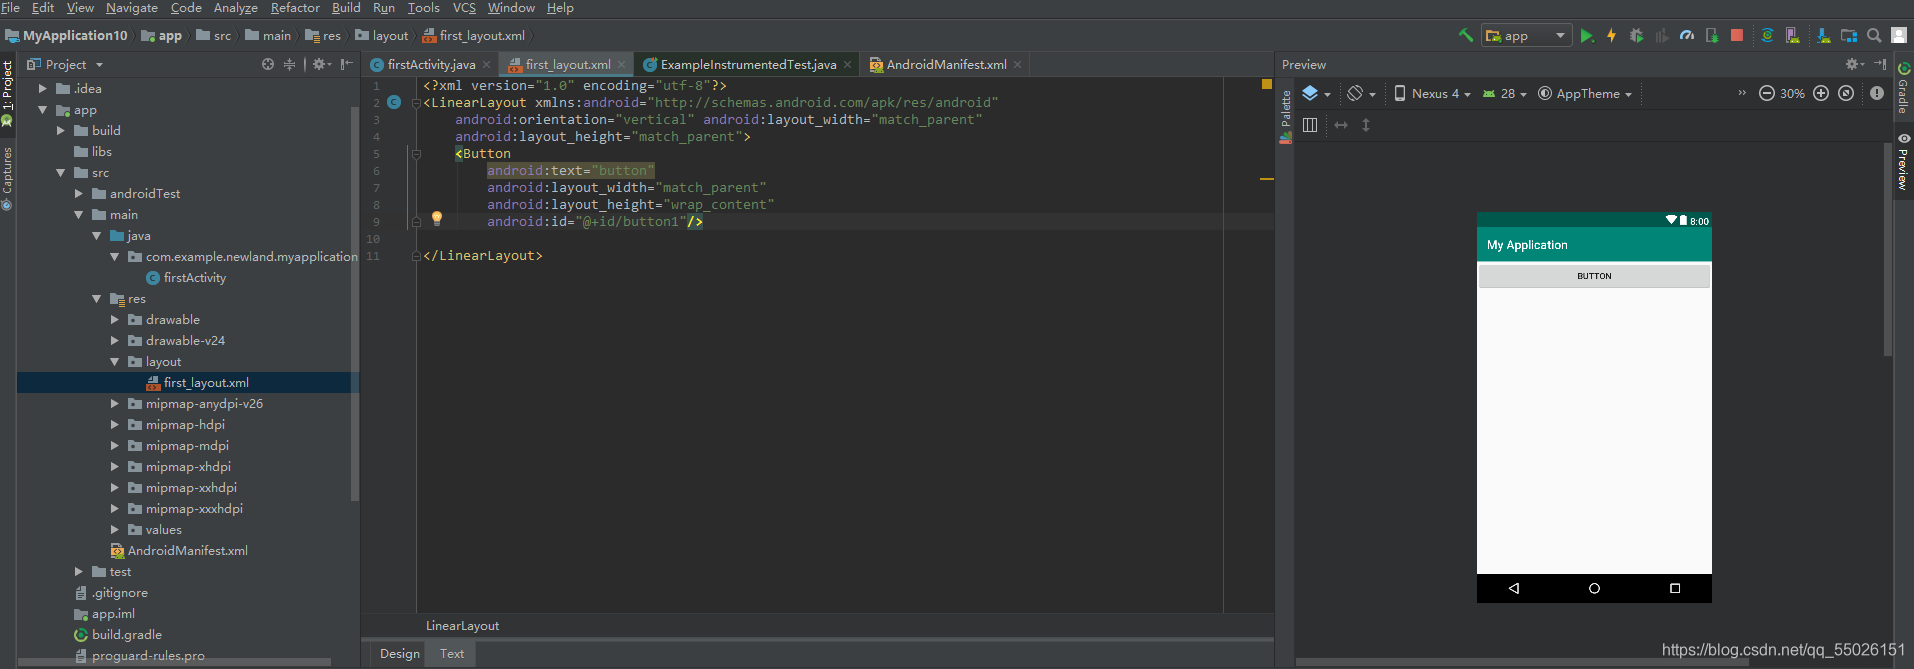Hide the Project tool window
This screenshot has width=1914, height=669.
[x=346, y=64]
